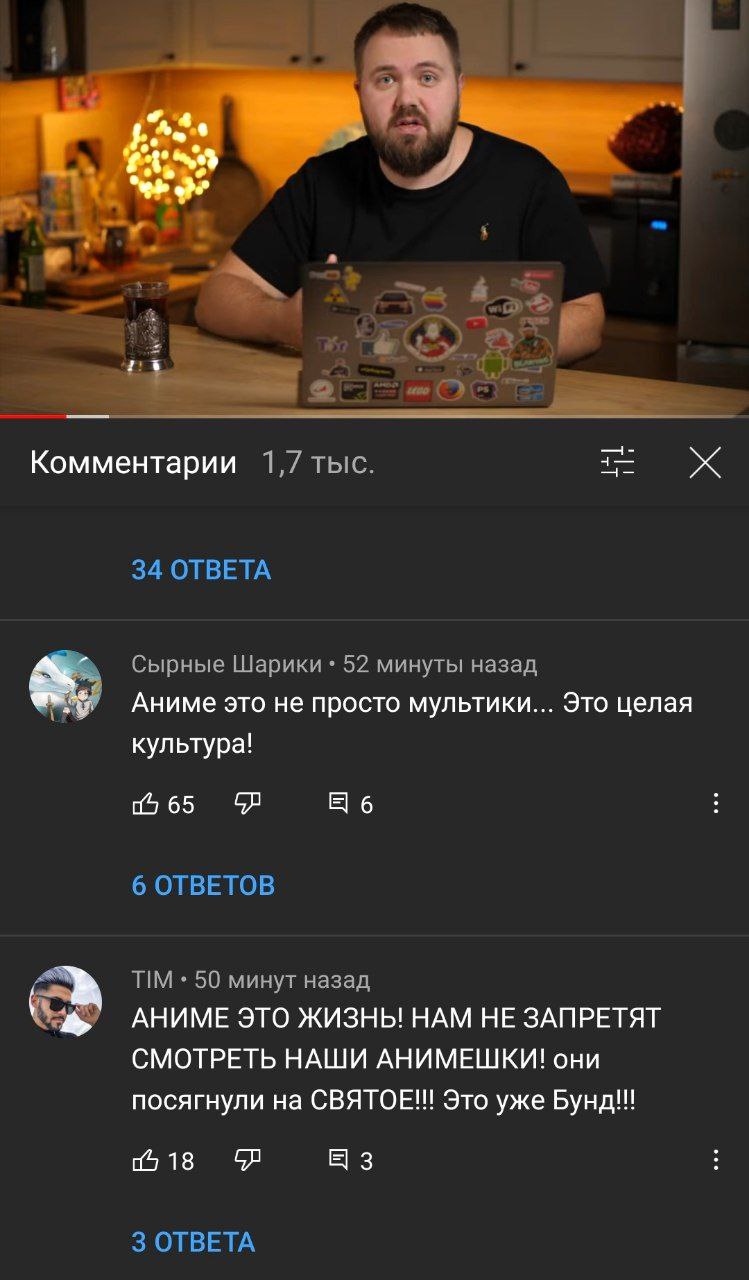Click the TIM username
Image resolution: width=749 pixels, height=1280 pixels.
(152, 980)
